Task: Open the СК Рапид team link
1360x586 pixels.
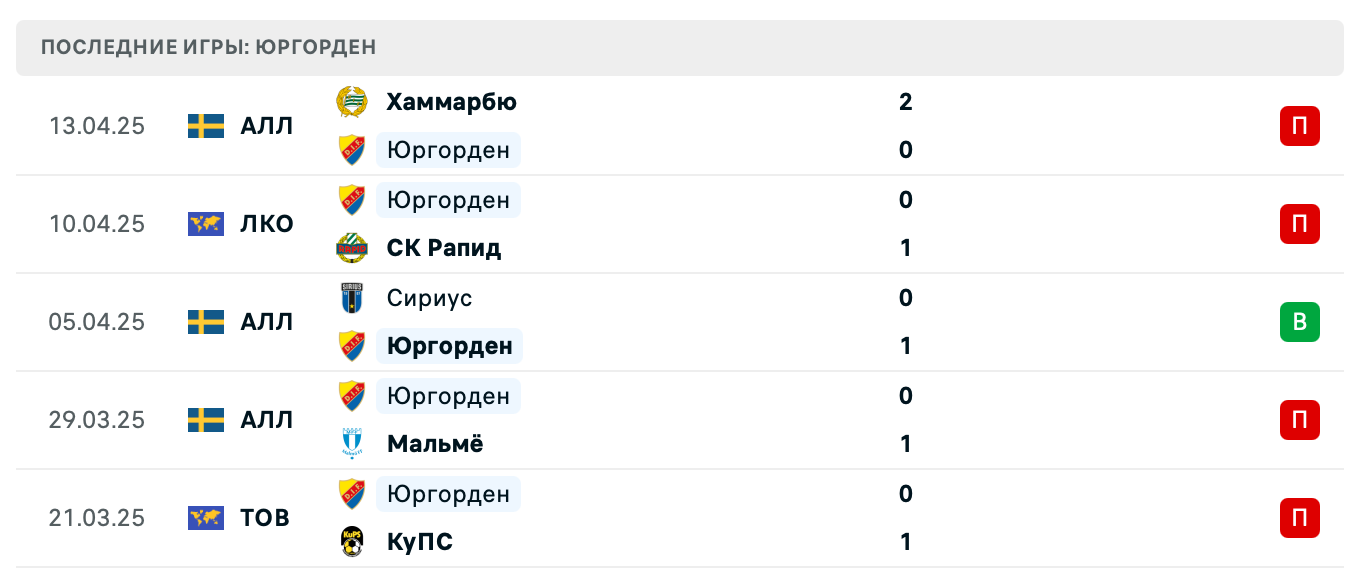Action: (444, 248)
